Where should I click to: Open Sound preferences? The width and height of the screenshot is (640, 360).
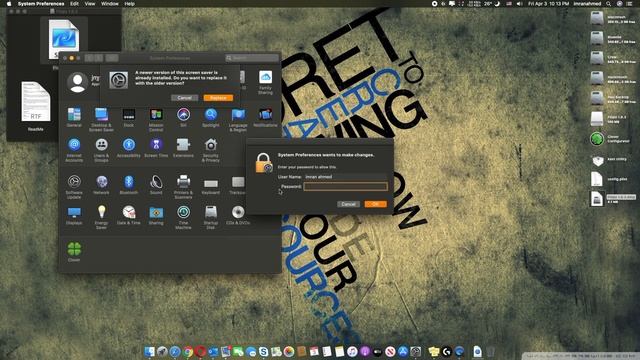156,184
